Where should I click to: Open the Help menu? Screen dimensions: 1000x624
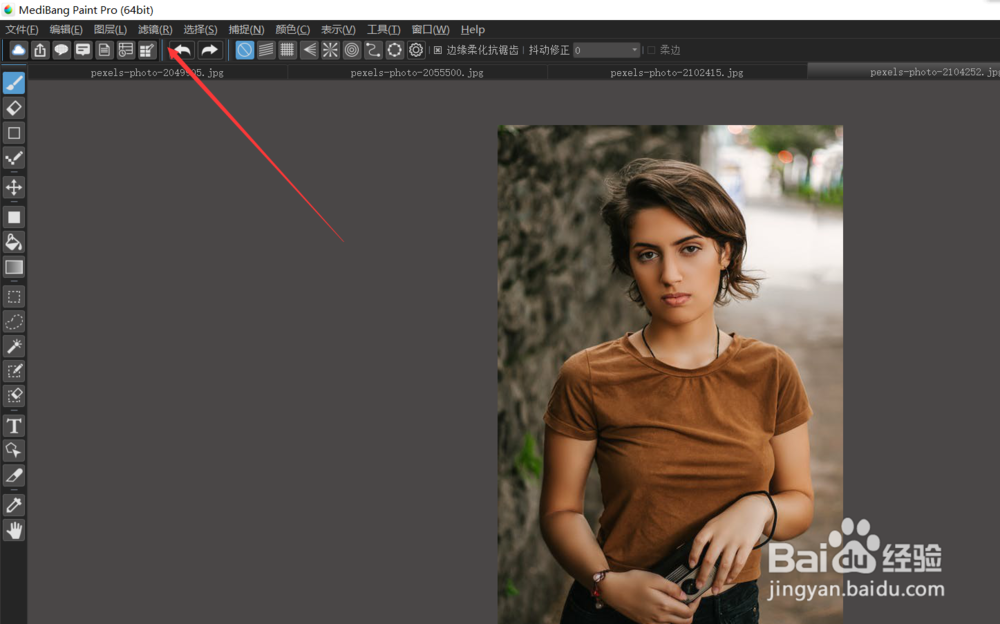click(x=473, y=29)
